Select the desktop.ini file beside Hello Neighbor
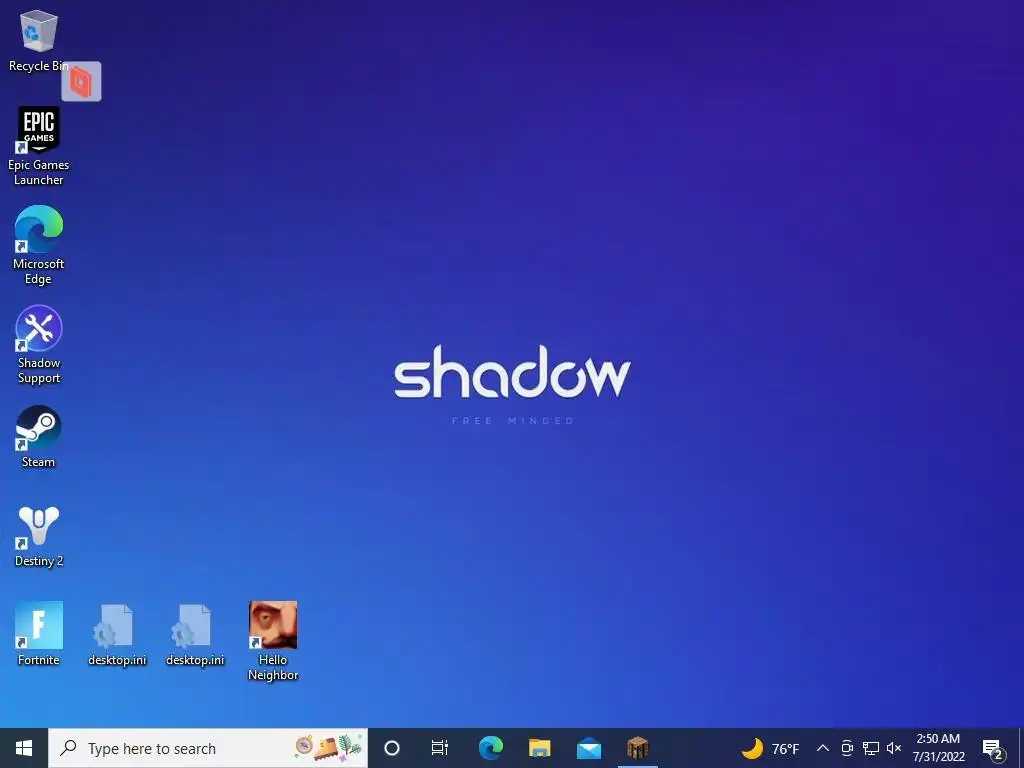This screenshot has width=1024, height=768. (x=195, y=634)
